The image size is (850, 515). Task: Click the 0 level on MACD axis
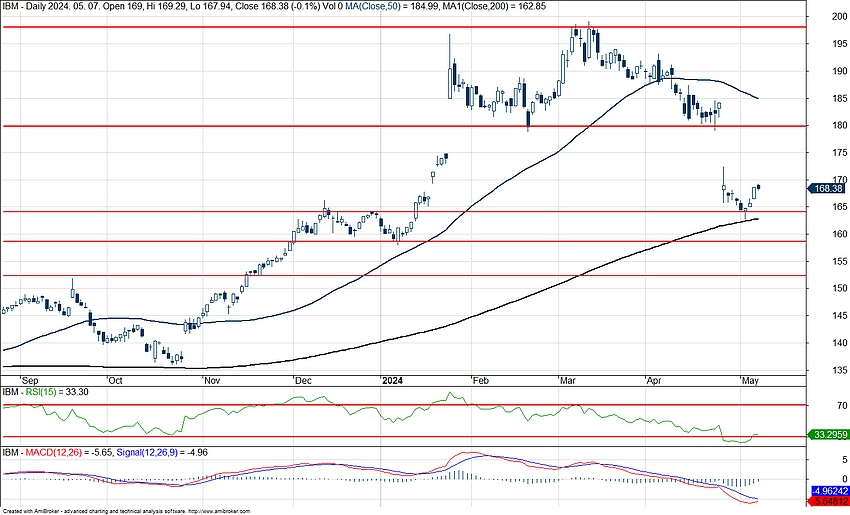click(x=845, y=479)
